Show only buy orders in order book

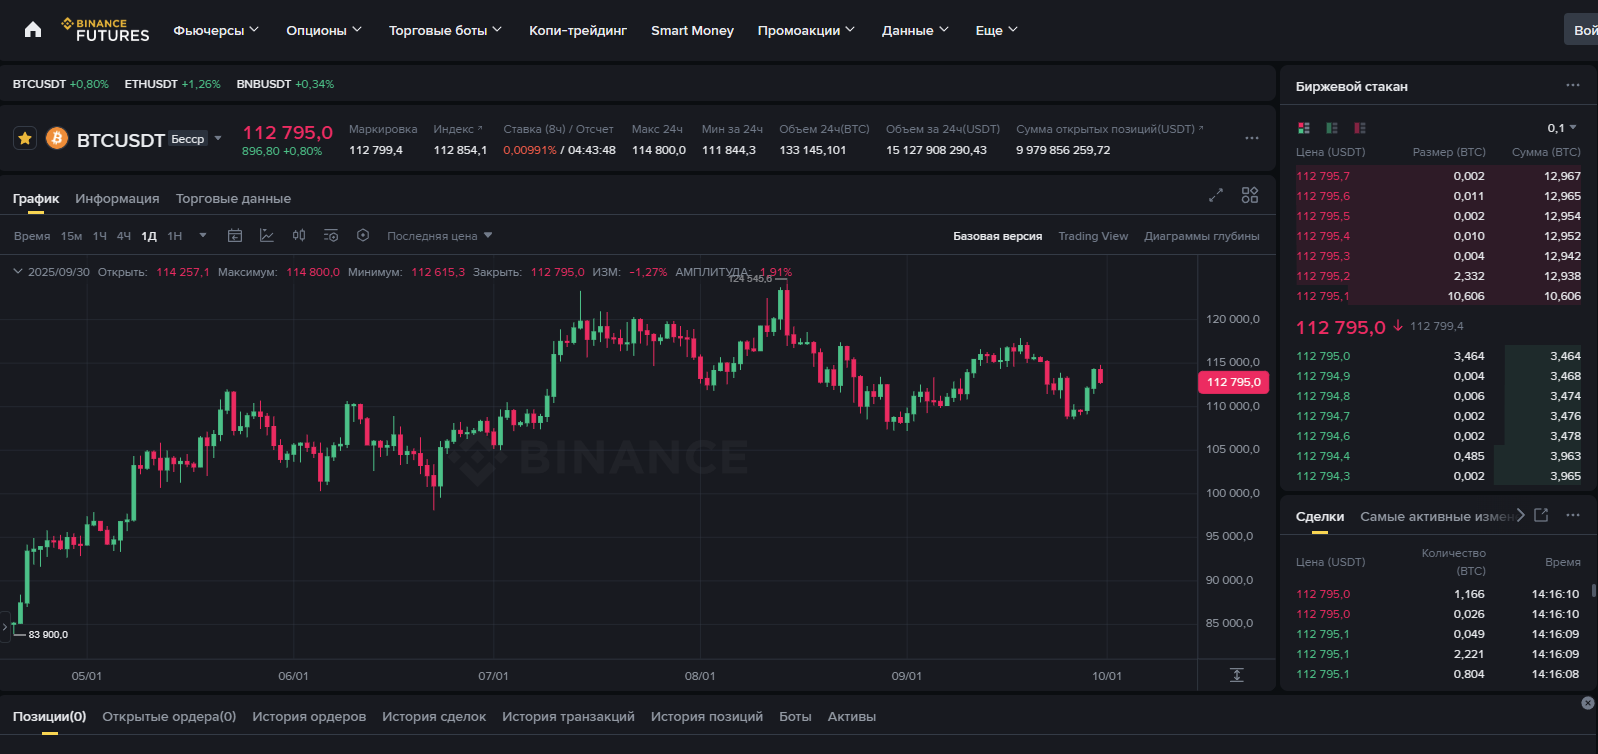[x=1332, y=128]
